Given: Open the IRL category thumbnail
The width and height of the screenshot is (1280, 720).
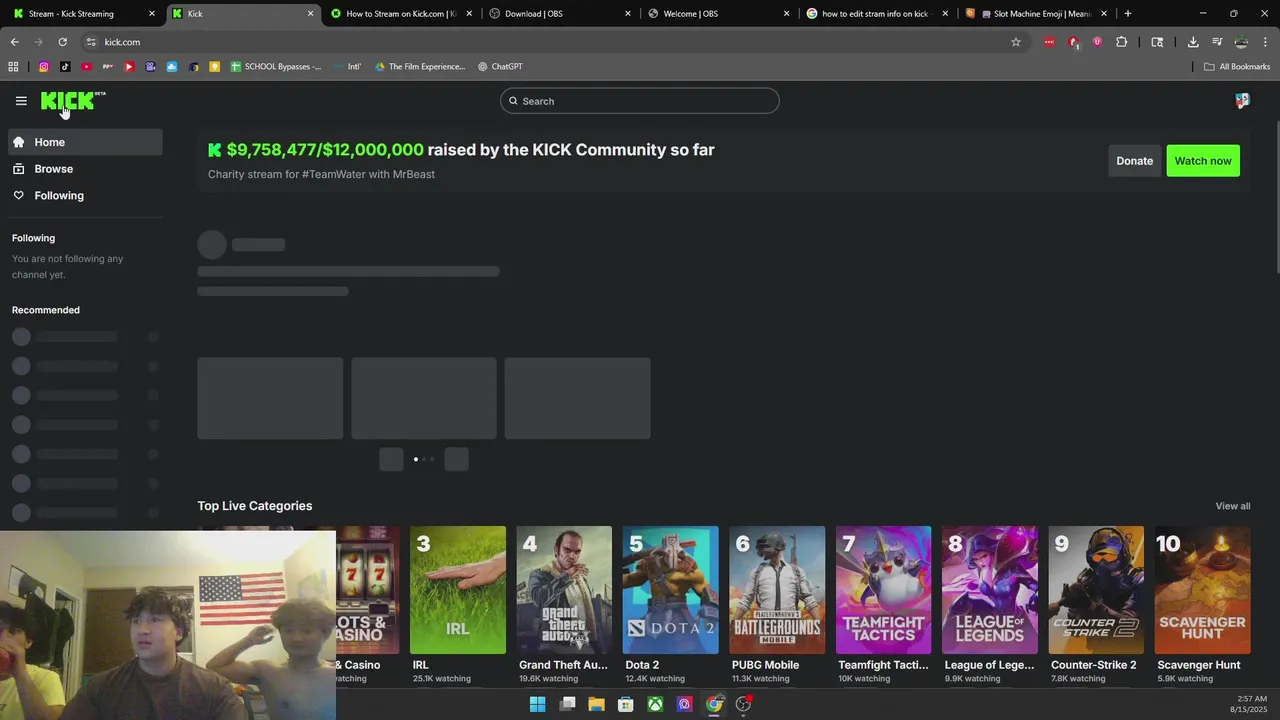Looking at the screenshot, I should coord(458,590).
